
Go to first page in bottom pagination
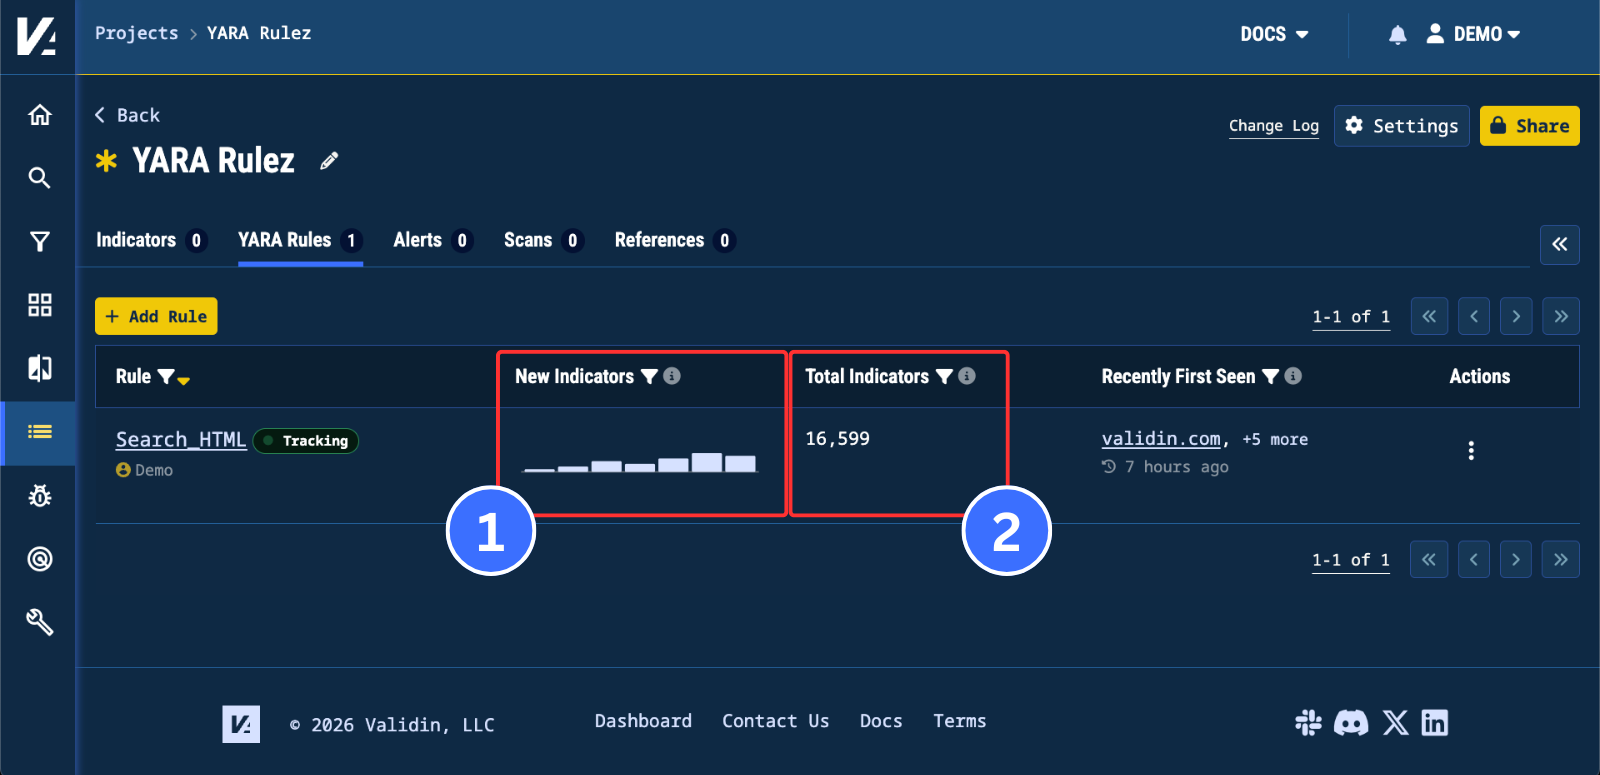click(1429, 559)
